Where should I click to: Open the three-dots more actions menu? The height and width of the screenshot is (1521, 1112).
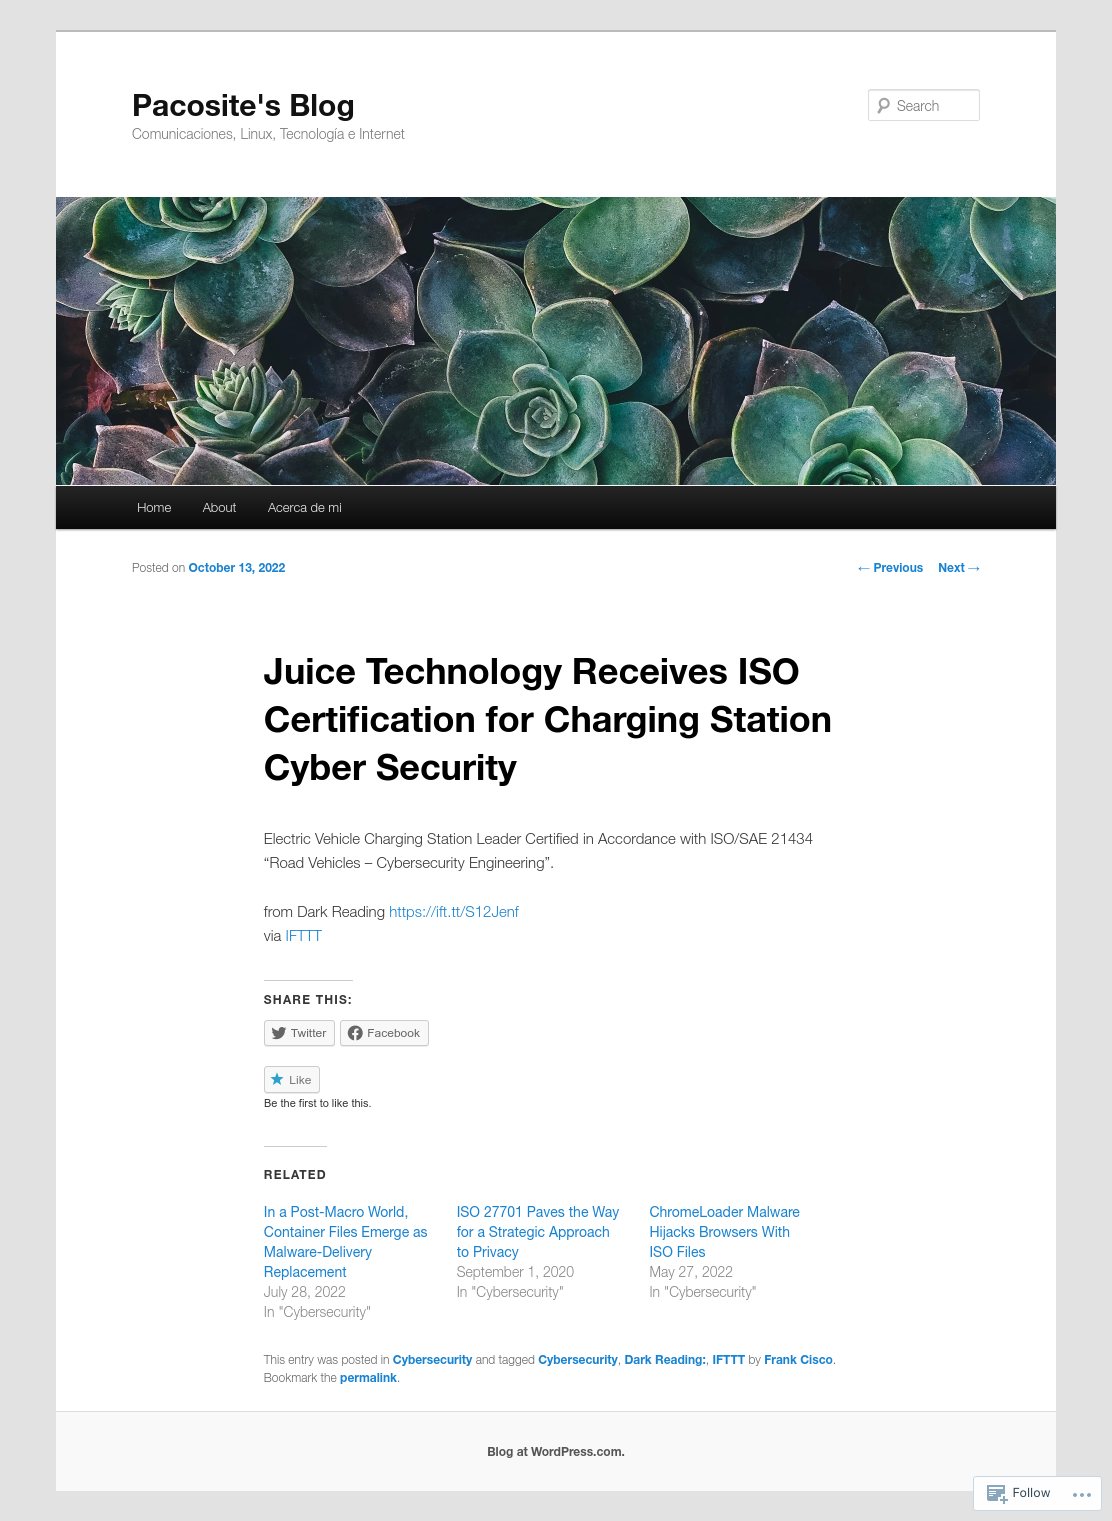(1081, 1494)
